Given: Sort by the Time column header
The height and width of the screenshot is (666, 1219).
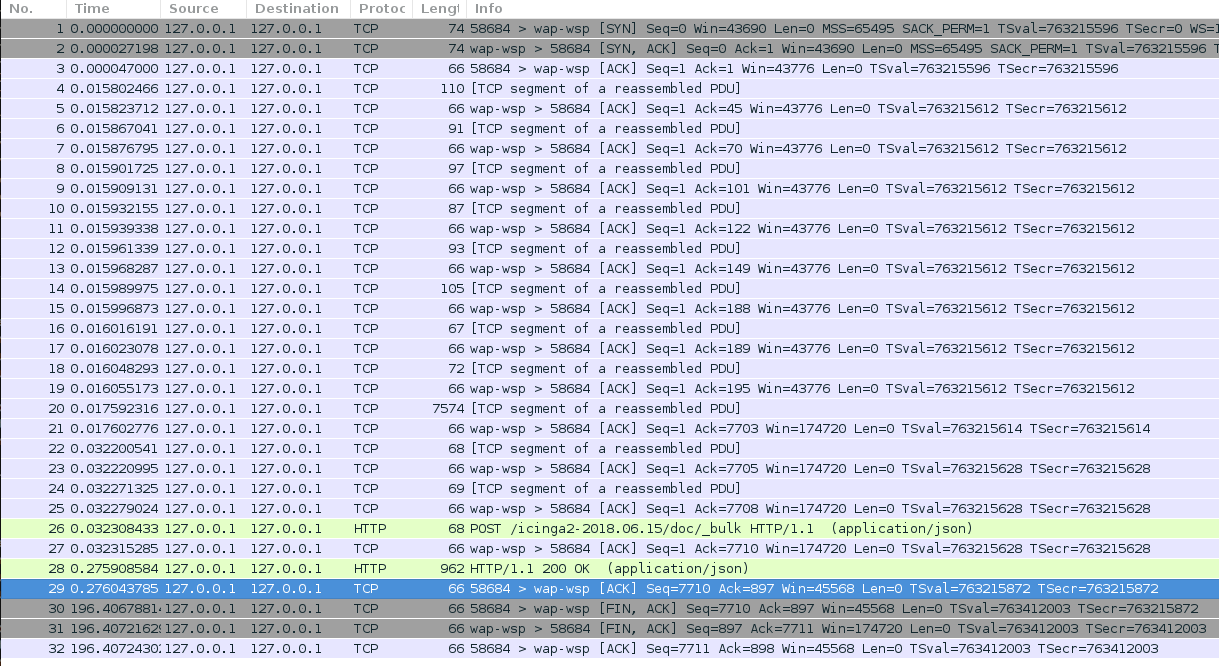Looking at the screenshot, I should pyautogui.click(x=114, y=9).
